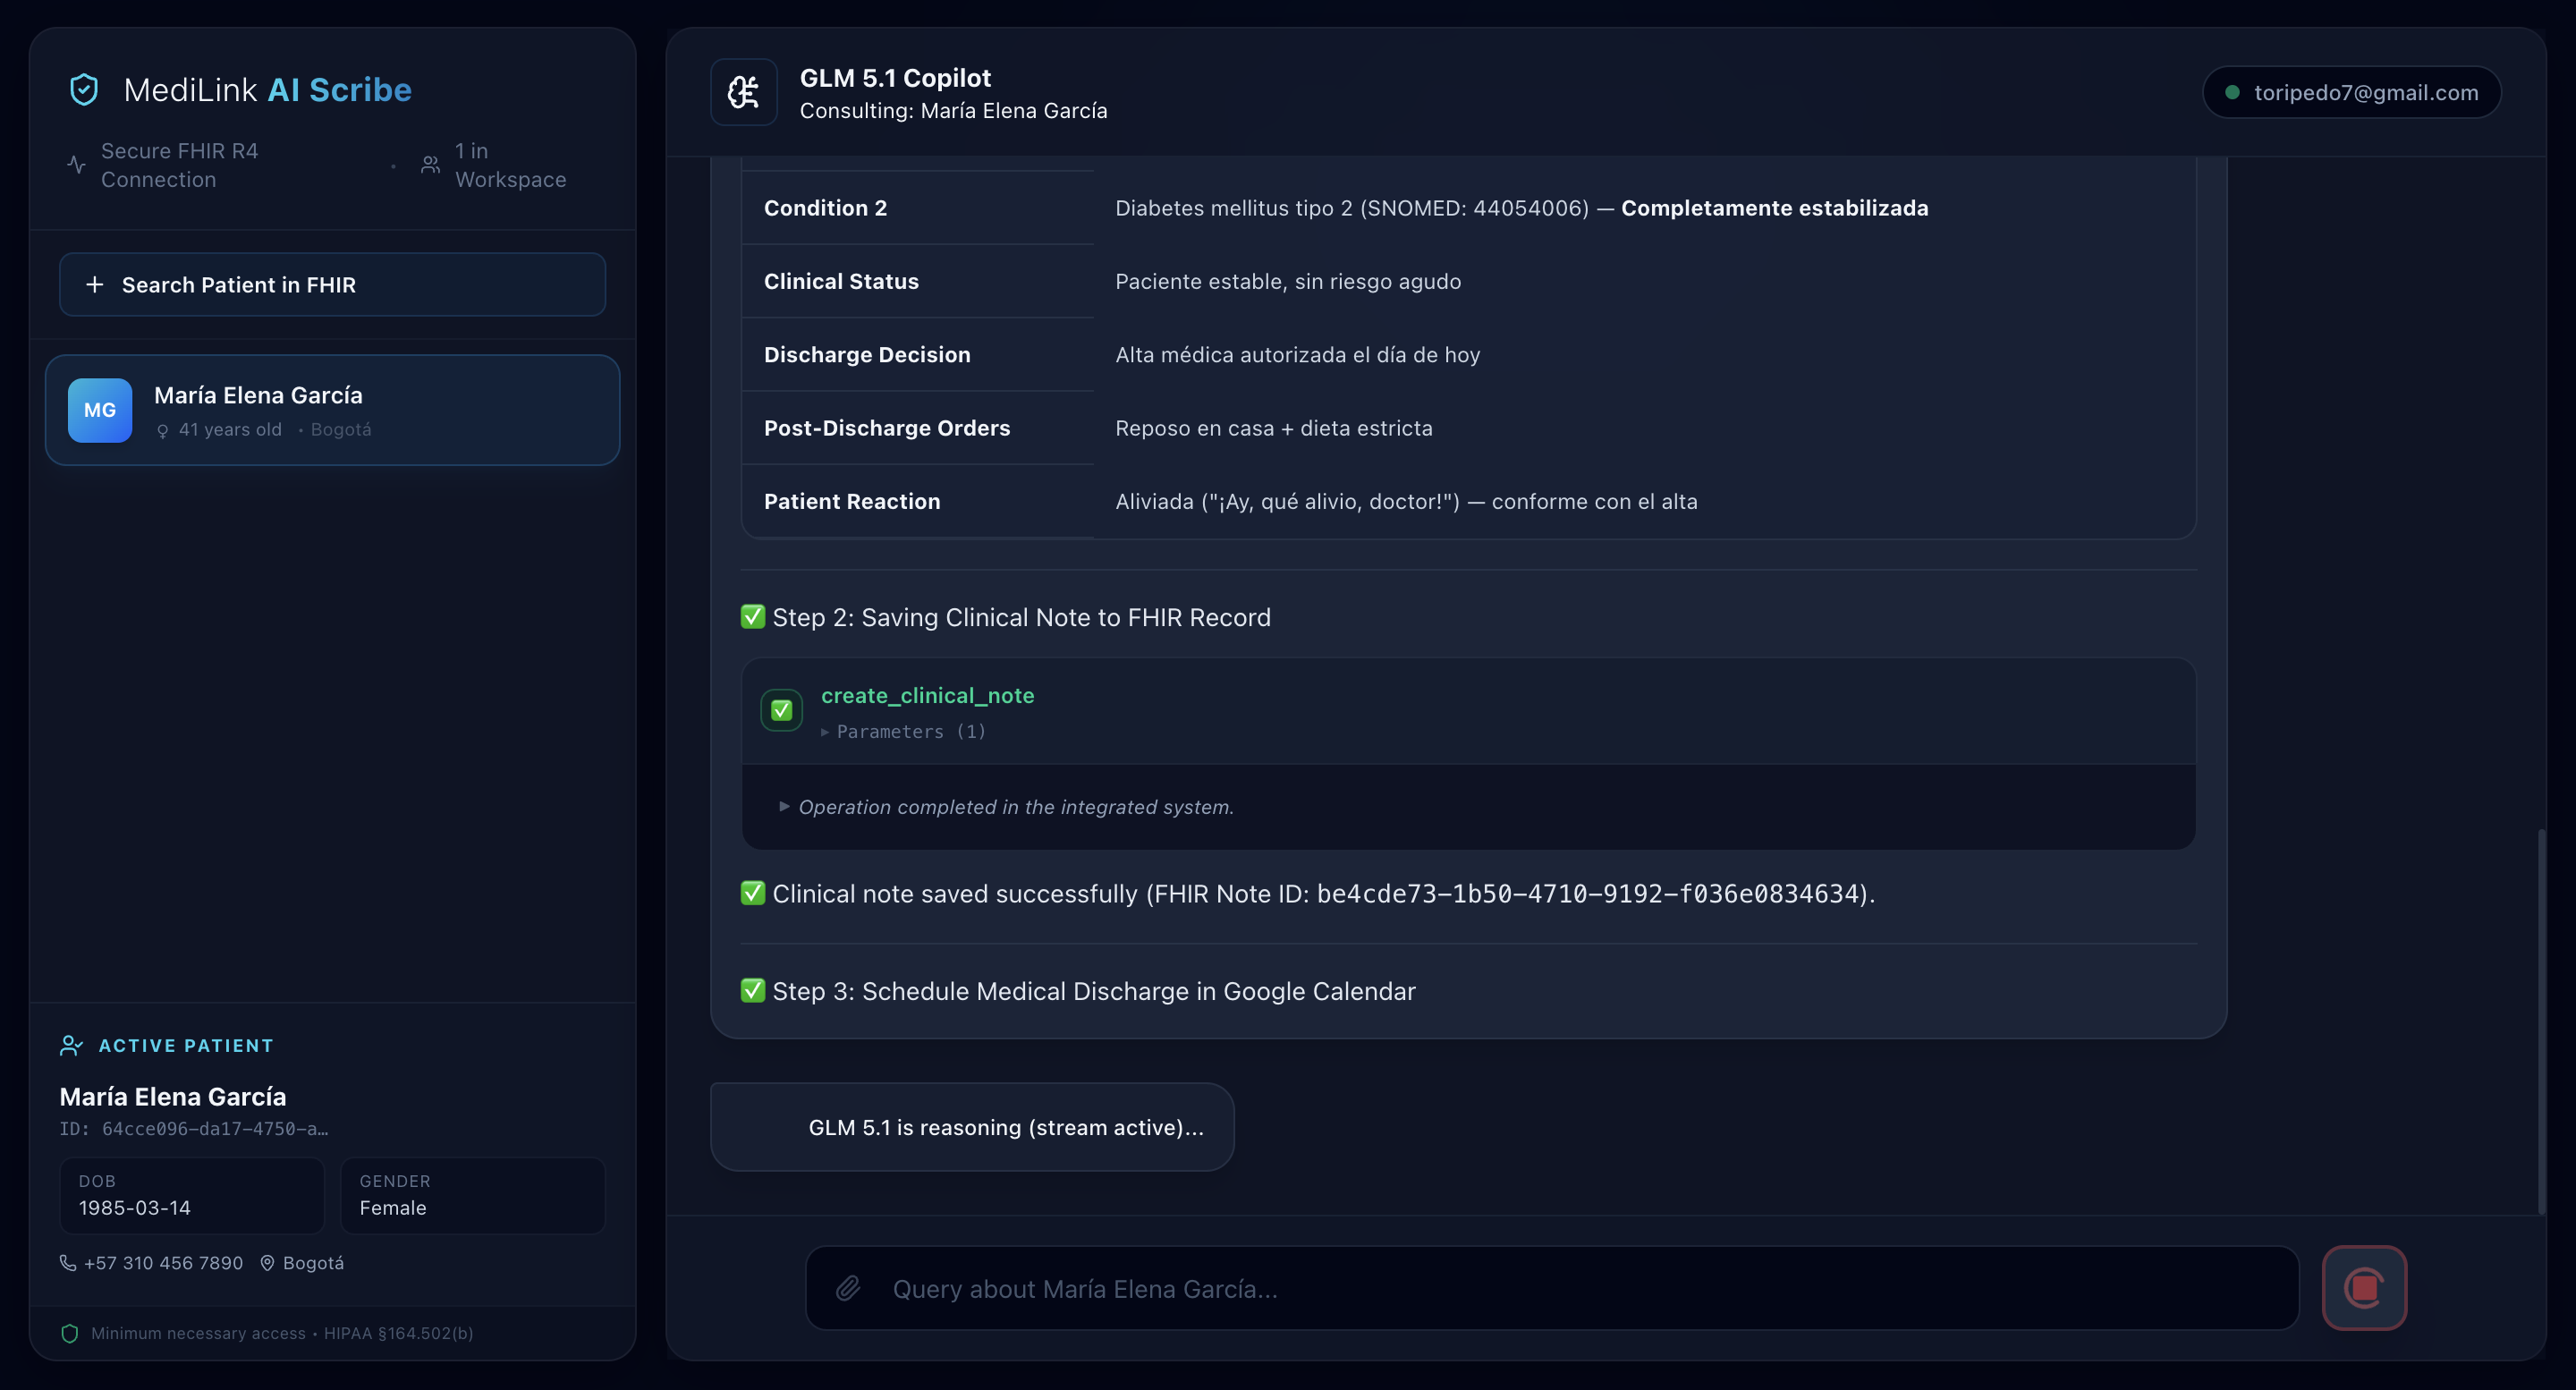Click the Step 2 checkmark emoji
2576x1390 pixels.
coord(752,617)
